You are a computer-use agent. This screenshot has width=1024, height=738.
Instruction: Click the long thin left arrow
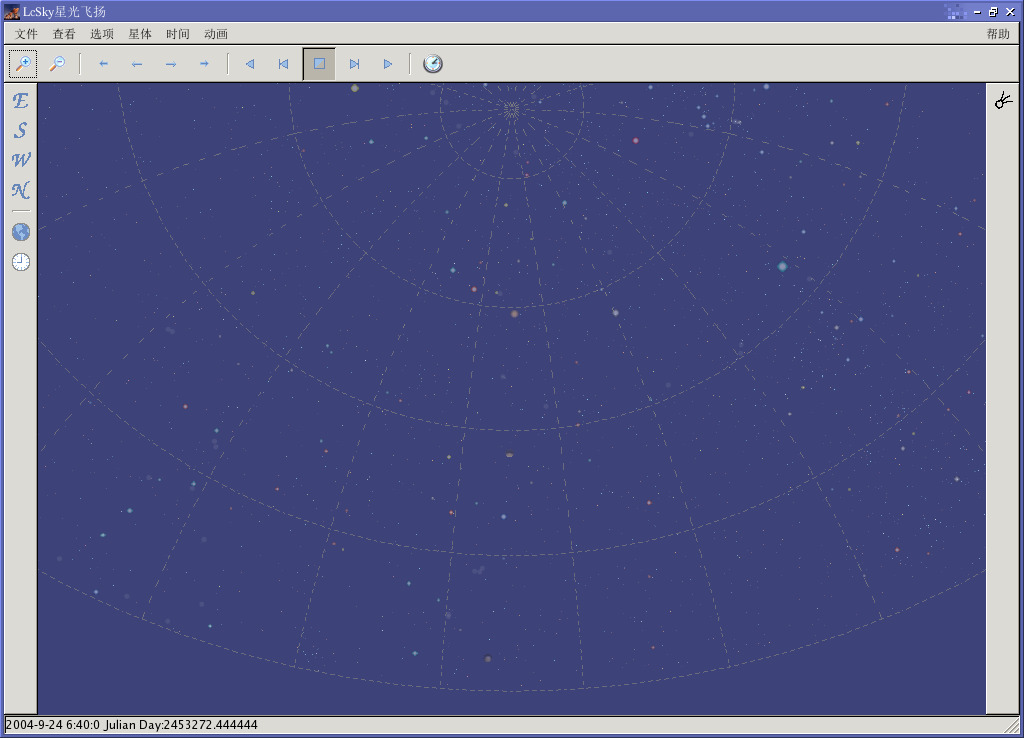pyautogui.click(x=137, y=63)
